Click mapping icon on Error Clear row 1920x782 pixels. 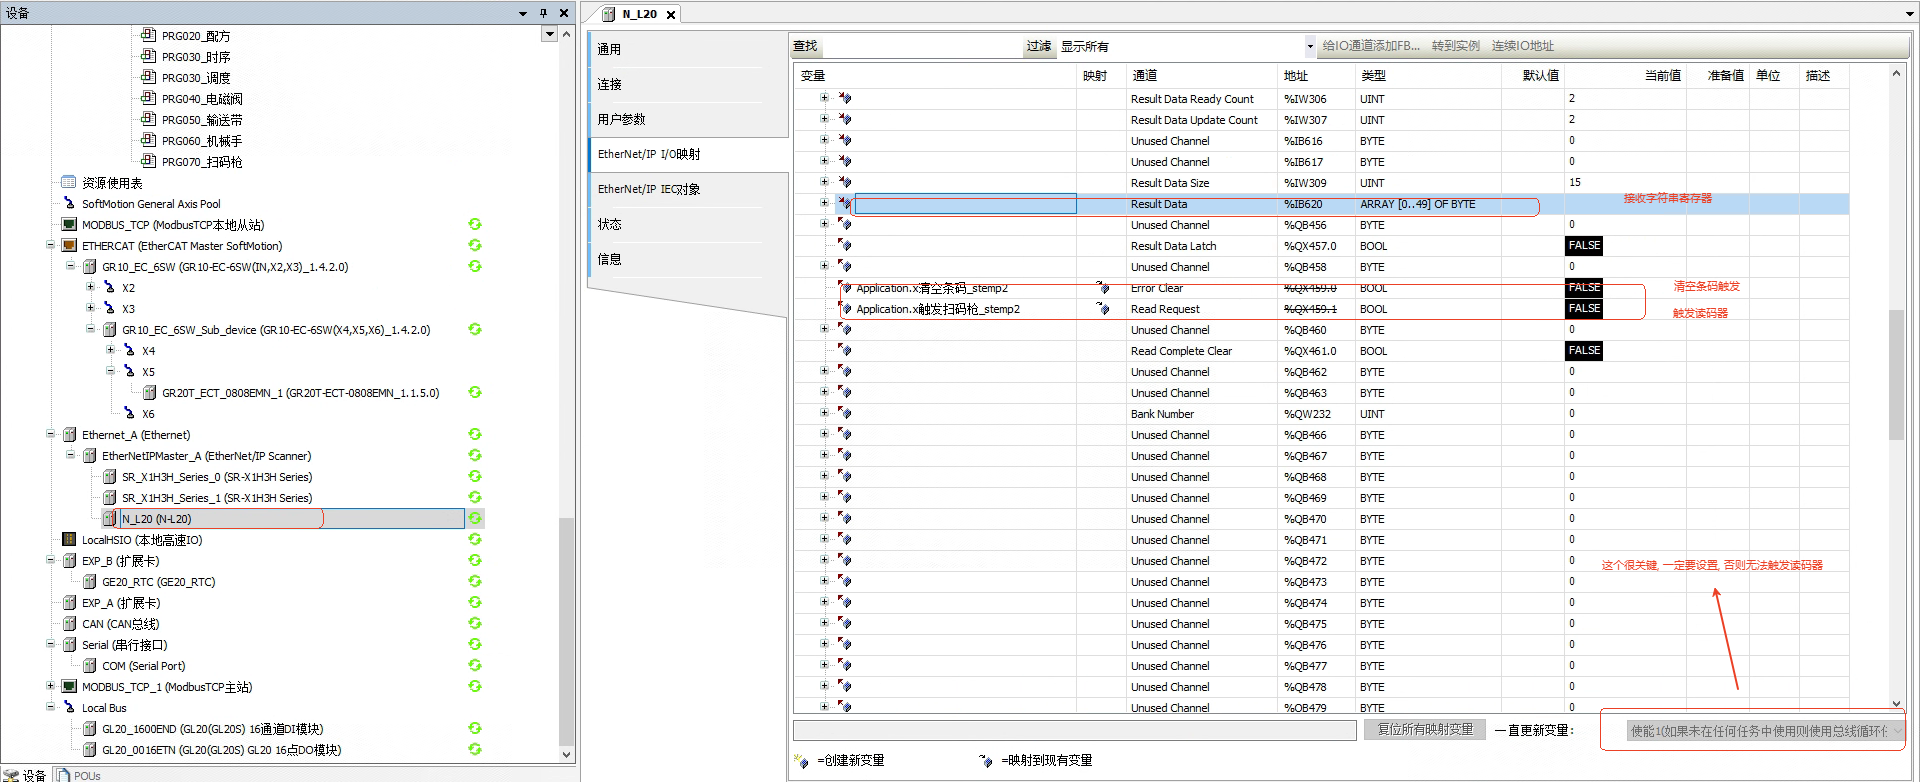coord(1102,288)
